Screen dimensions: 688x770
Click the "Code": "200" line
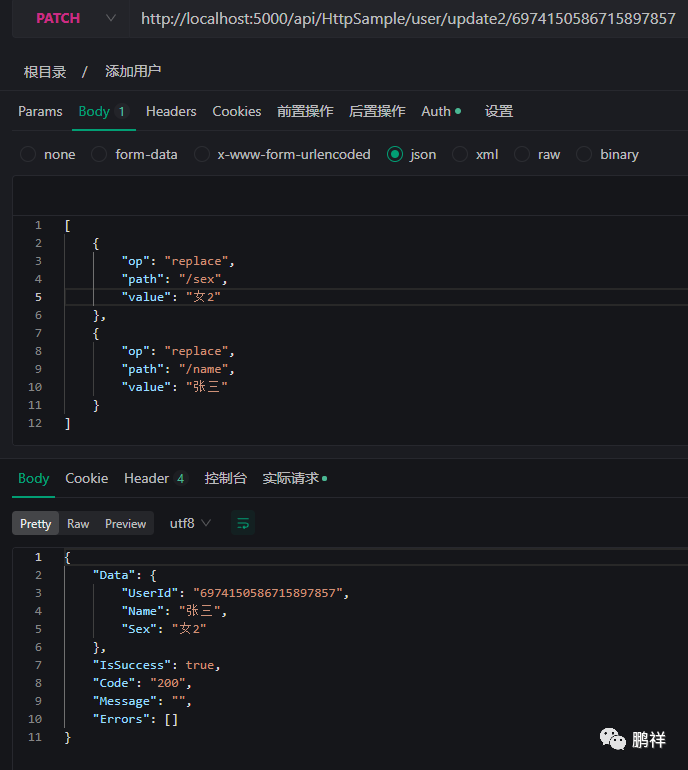pos(142,683)
